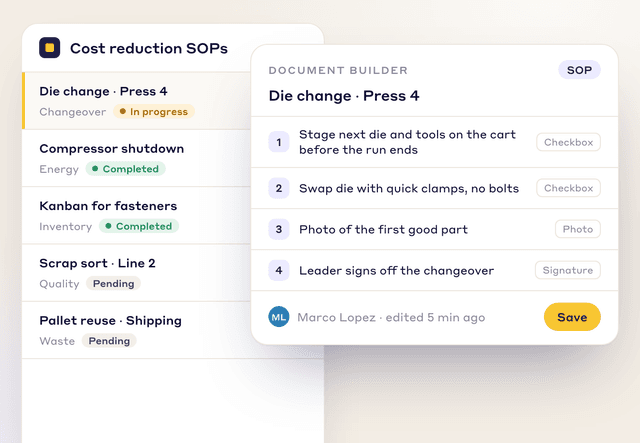640x443 pixels.
Task: Click the Cost reduction SOPs heading
Action: coord(149,48)
